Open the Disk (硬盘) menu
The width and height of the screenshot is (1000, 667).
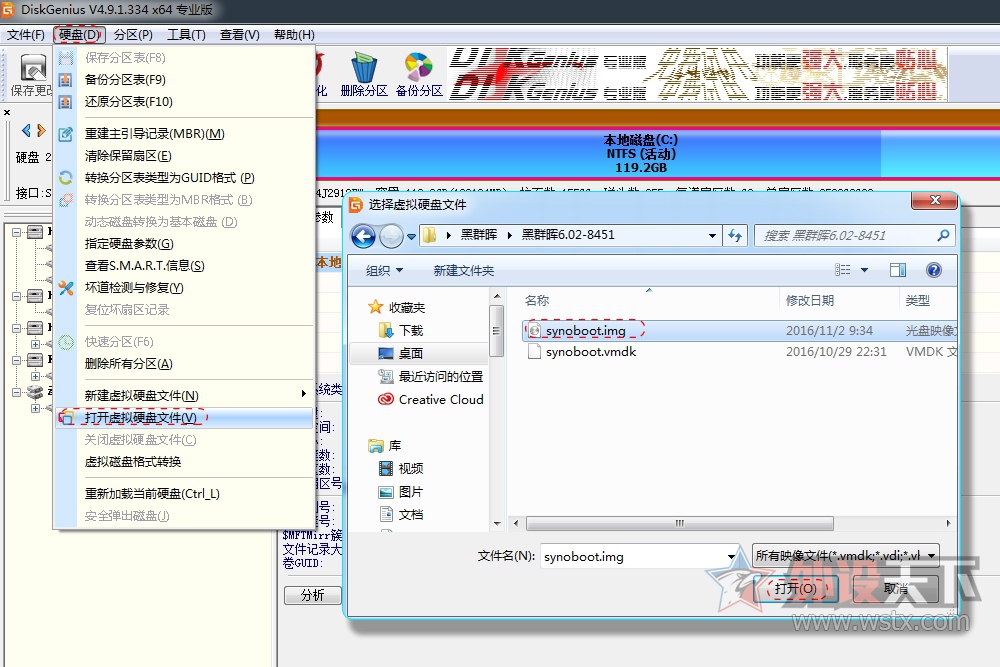point(79,34)
